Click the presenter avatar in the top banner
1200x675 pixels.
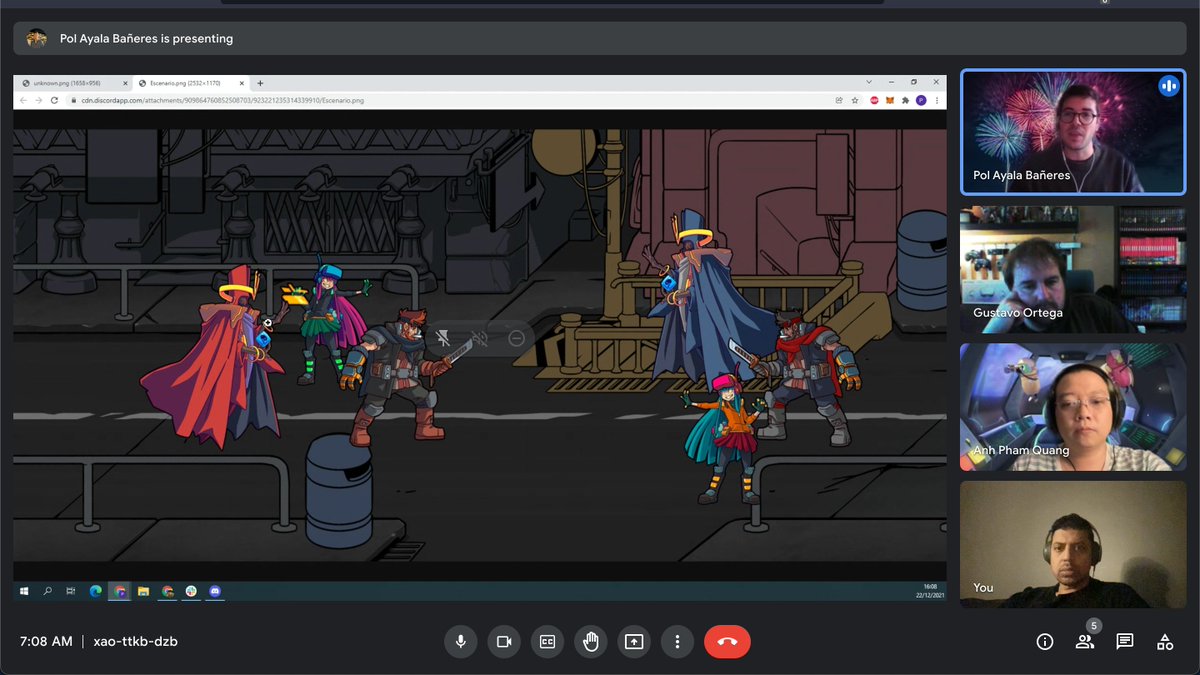coord(37,39)
